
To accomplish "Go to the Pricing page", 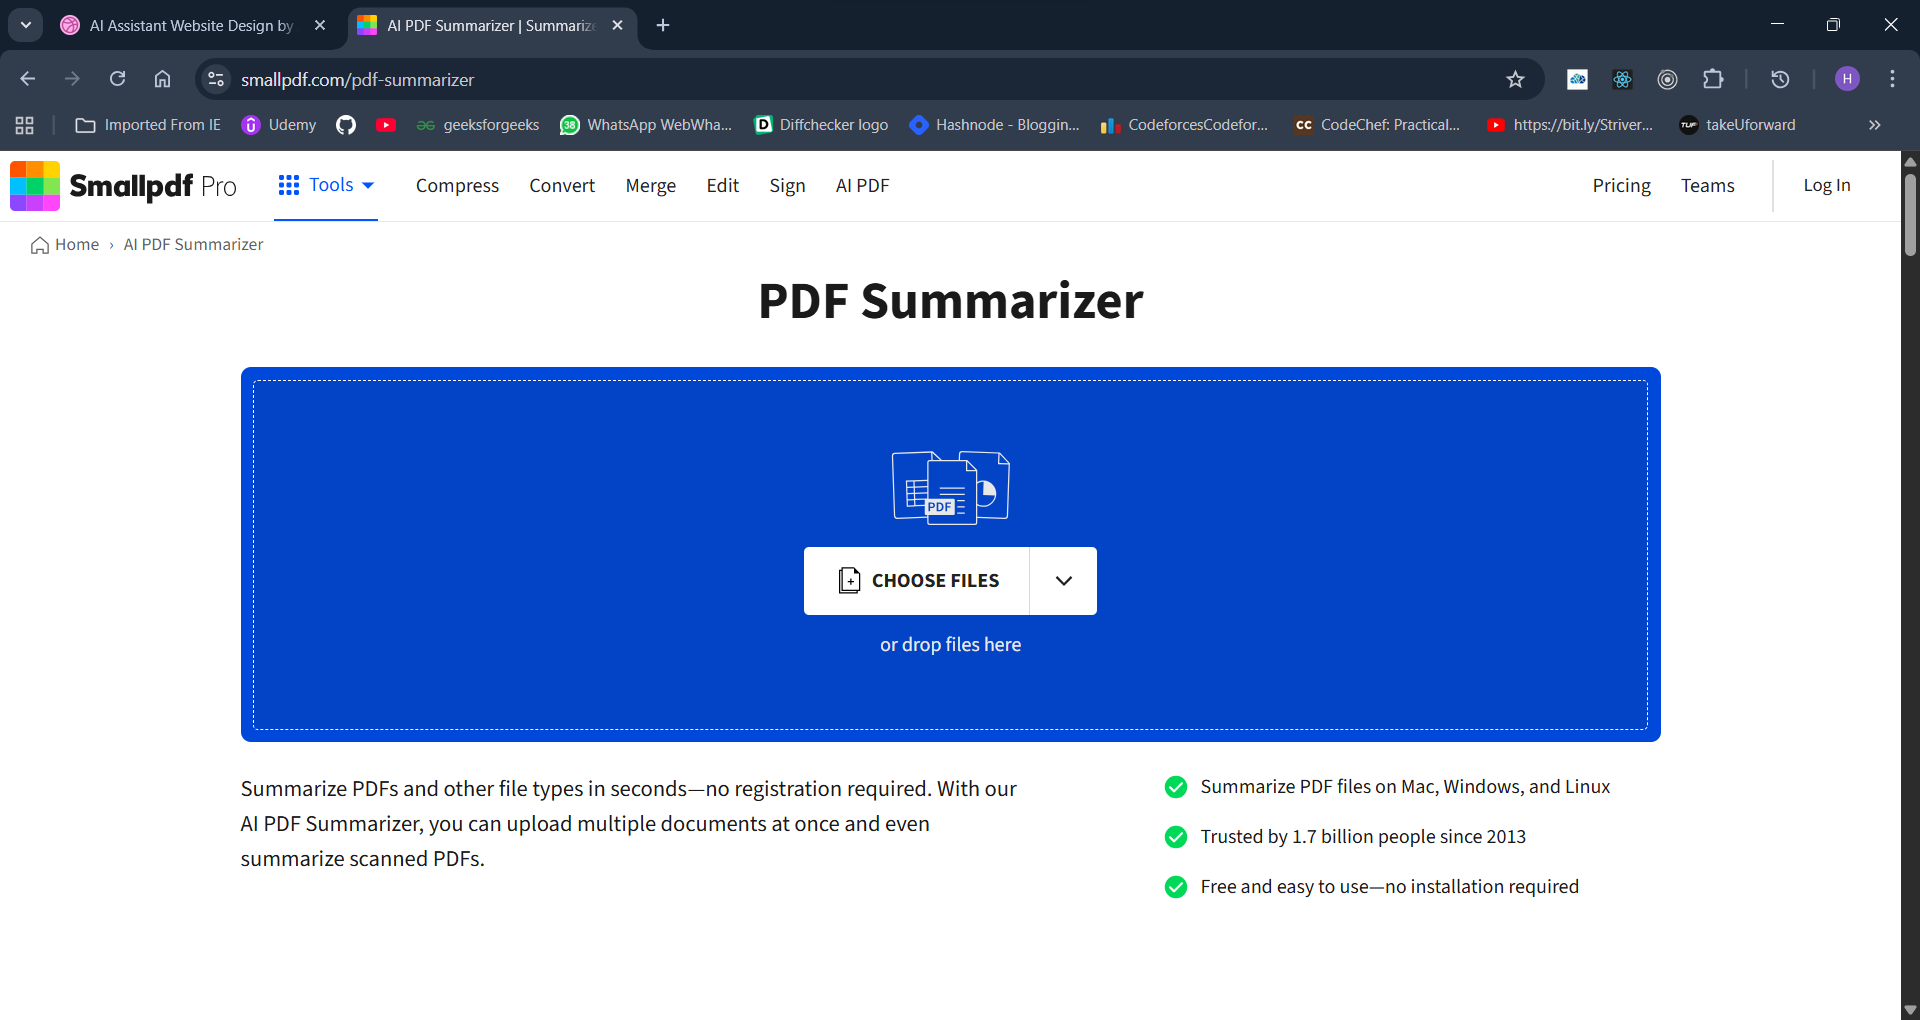I will pyautogui.click(x=1621, y=186).
